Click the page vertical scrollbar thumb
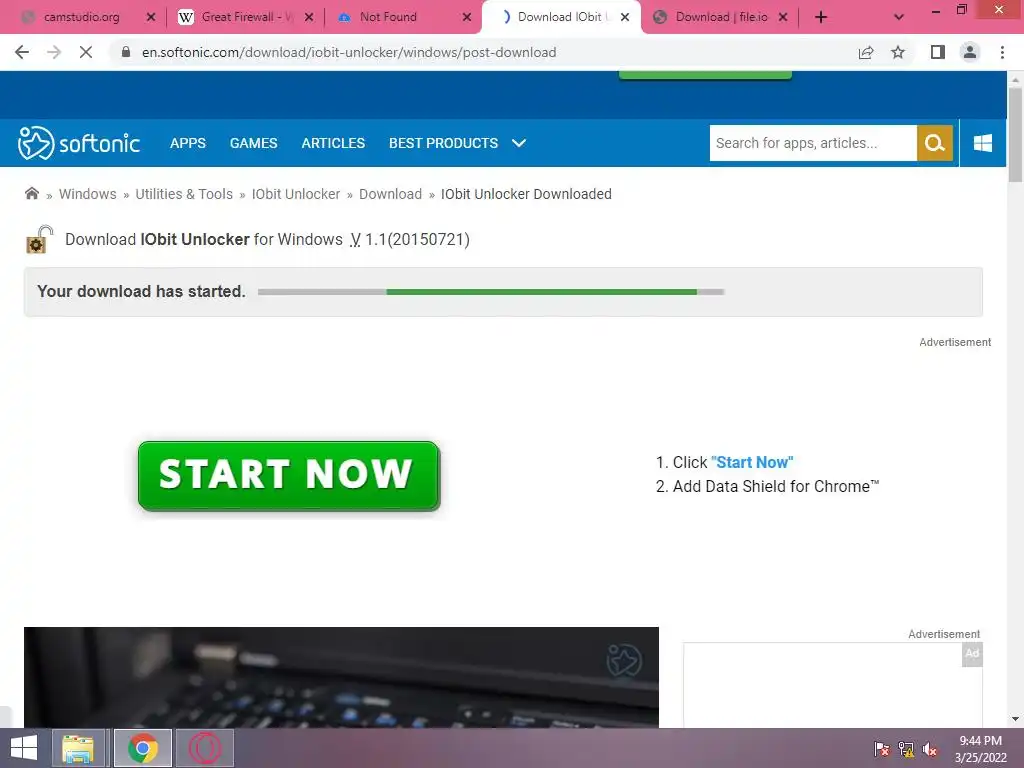 point(1015,135)
